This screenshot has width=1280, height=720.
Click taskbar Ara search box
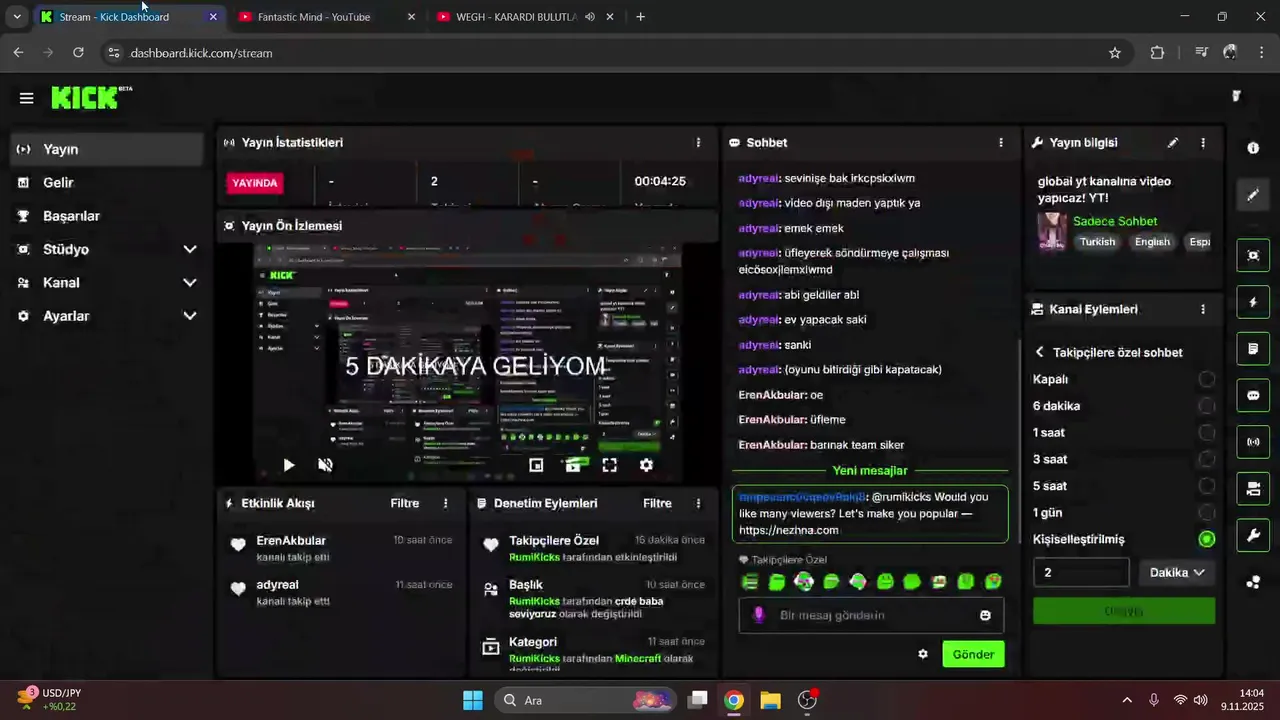[586, 700]
